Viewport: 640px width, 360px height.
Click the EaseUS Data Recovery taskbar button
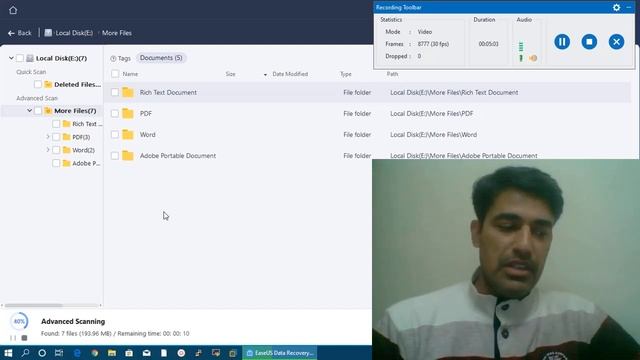pyautogui.click(x=280, y=353)
